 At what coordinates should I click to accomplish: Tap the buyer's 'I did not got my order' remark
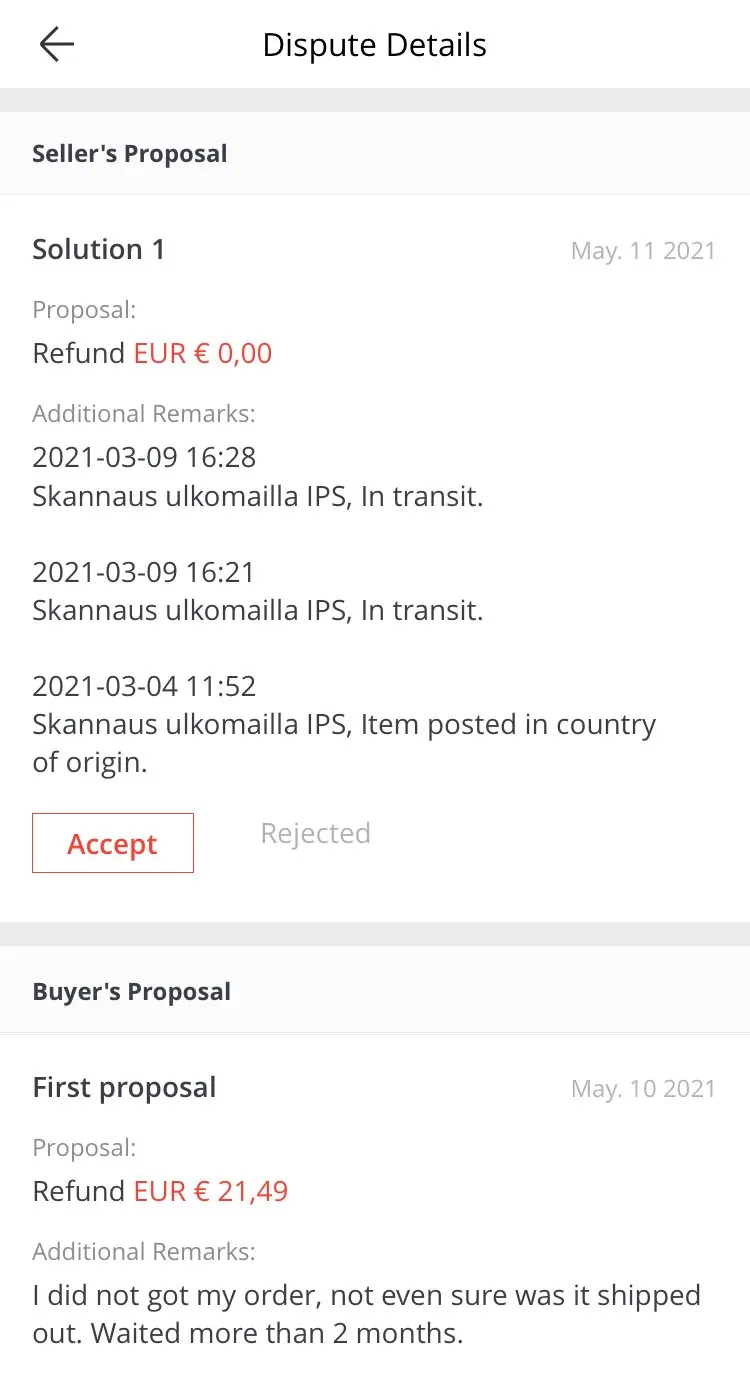coord(366,1314)
